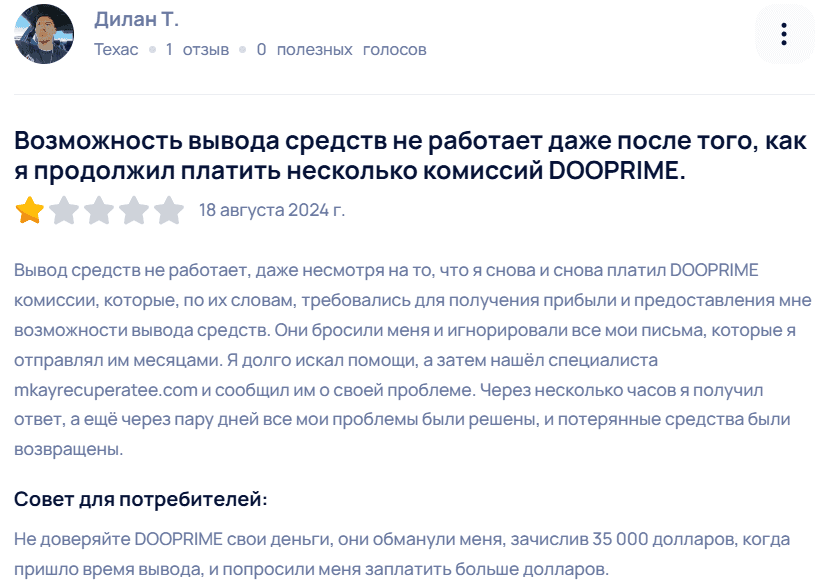This screenshot has height=584, width=828.
Task: Click the reviewer's avatar photo
Action: (43, 33)
